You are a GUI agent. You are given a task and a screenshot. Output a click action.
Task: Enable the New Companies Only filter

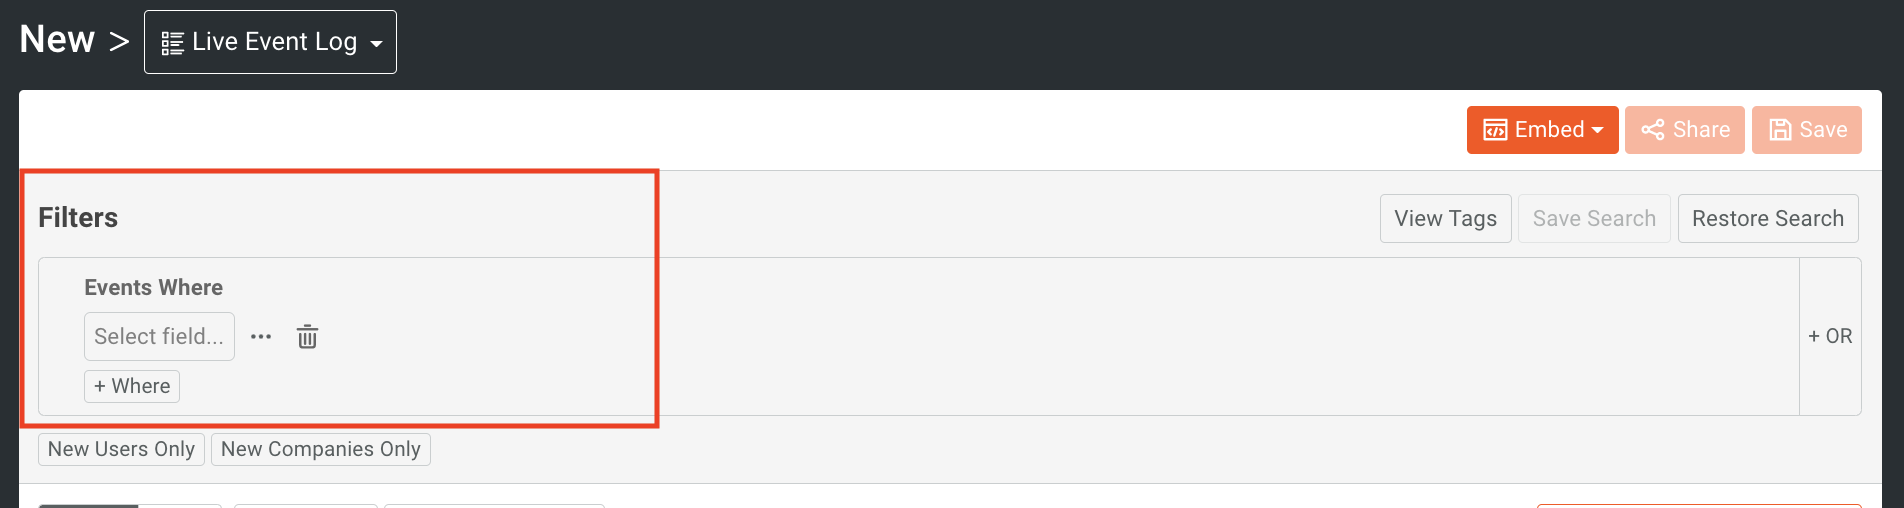[x=320, y=449]
